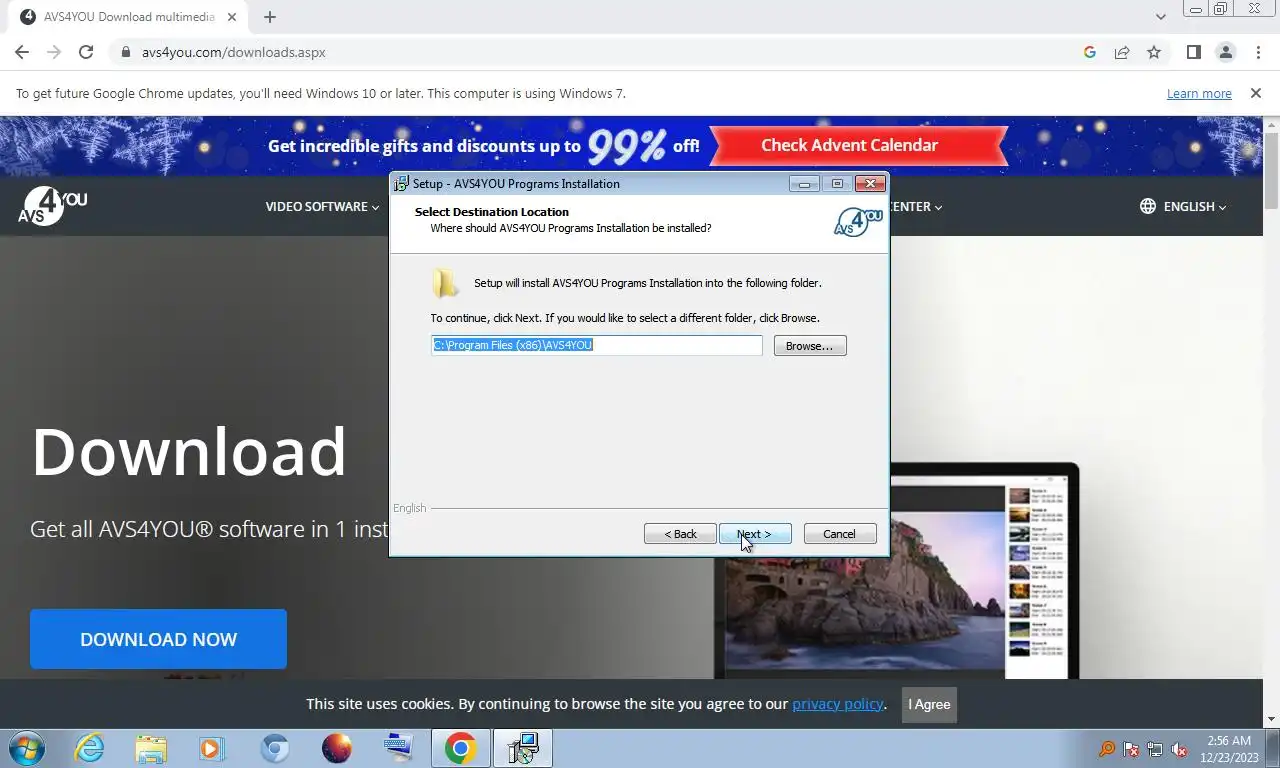Click I Agree on cookie notice
The width and height of the screenshot is (1280, 768).
(x=929, y=704)
